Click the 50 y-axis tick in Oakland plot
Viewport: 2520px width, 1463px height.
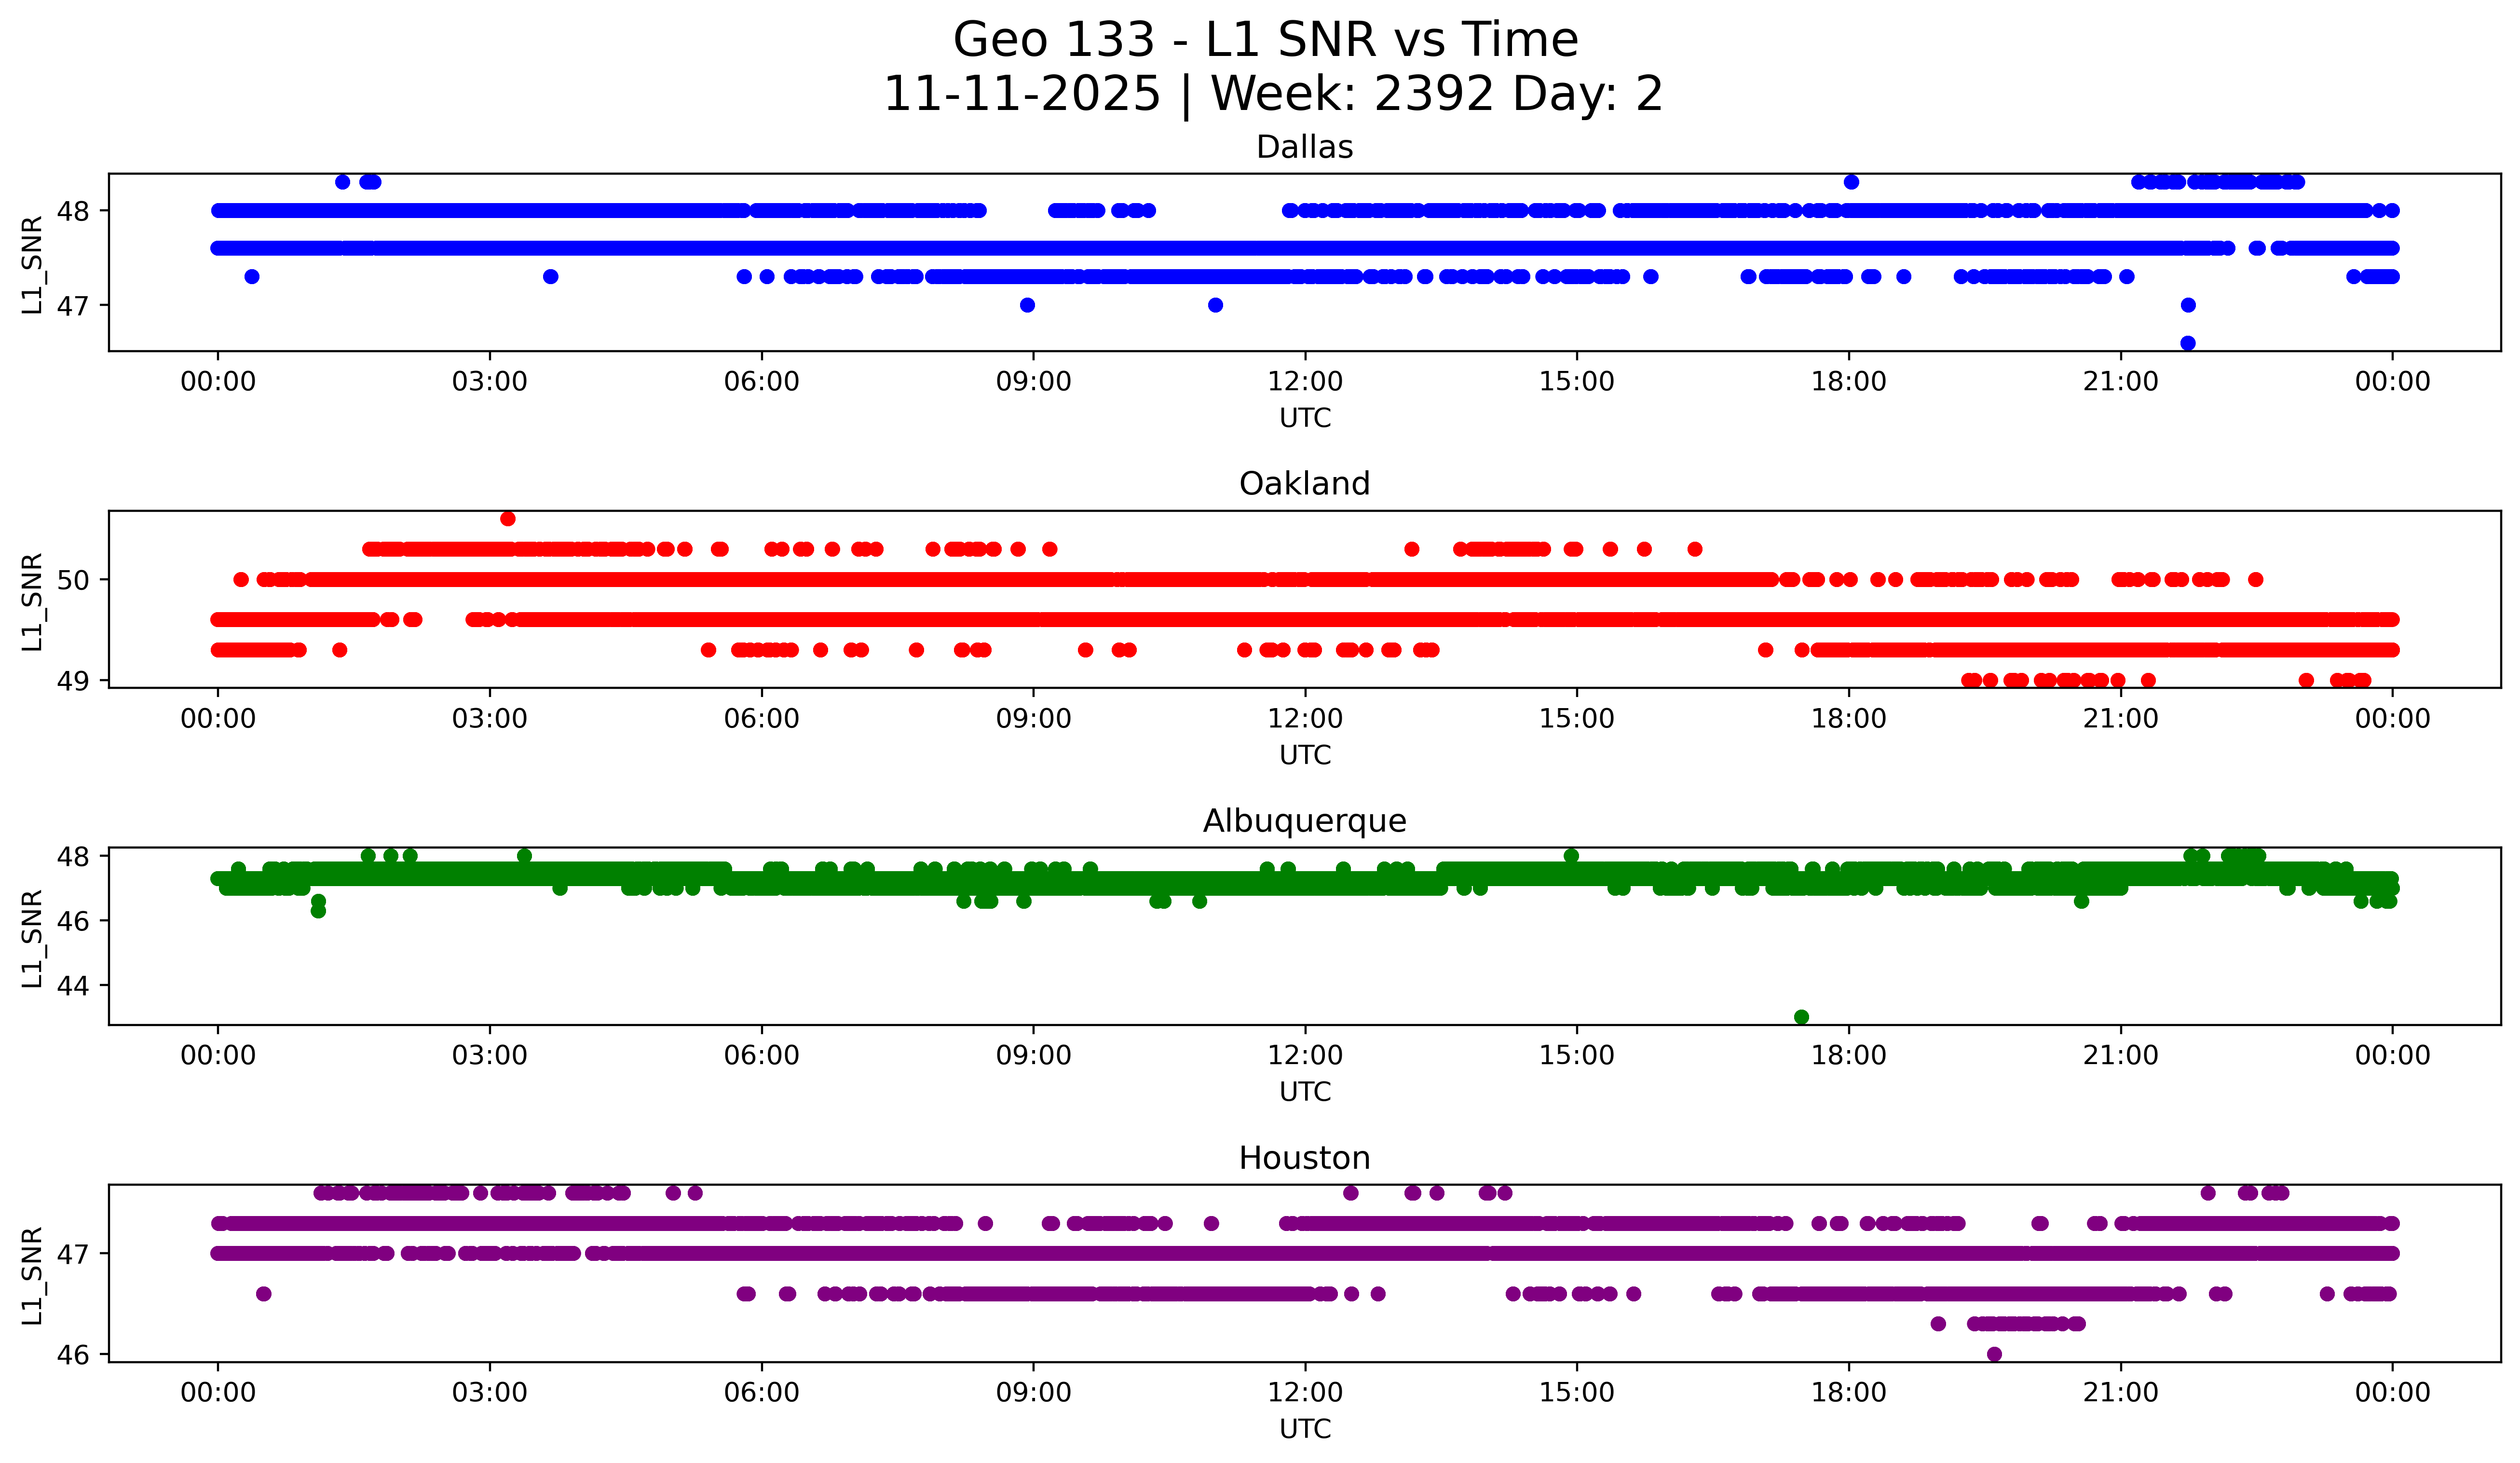click(73, 580)
